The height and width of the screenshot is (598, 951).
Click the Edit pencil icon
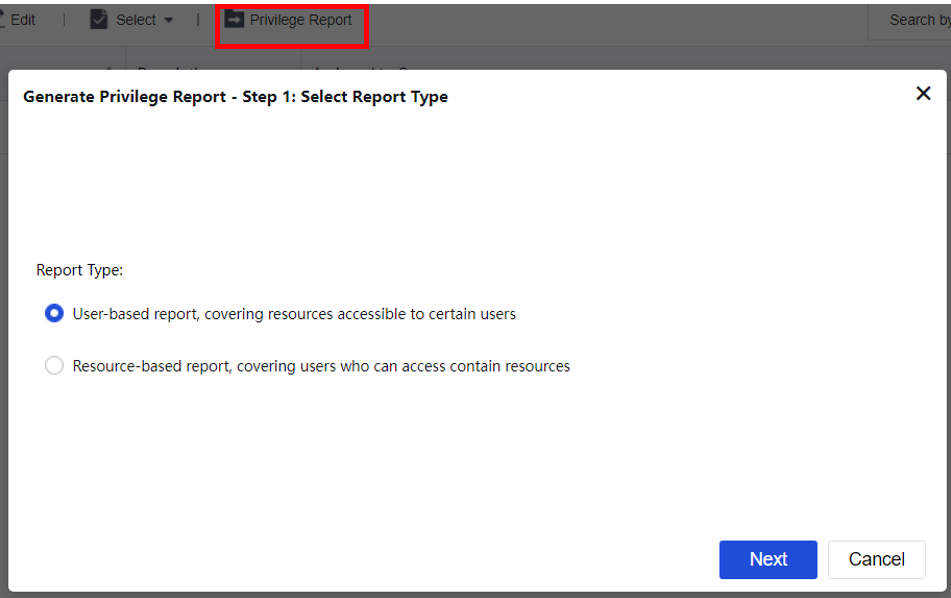pos(3,20)
